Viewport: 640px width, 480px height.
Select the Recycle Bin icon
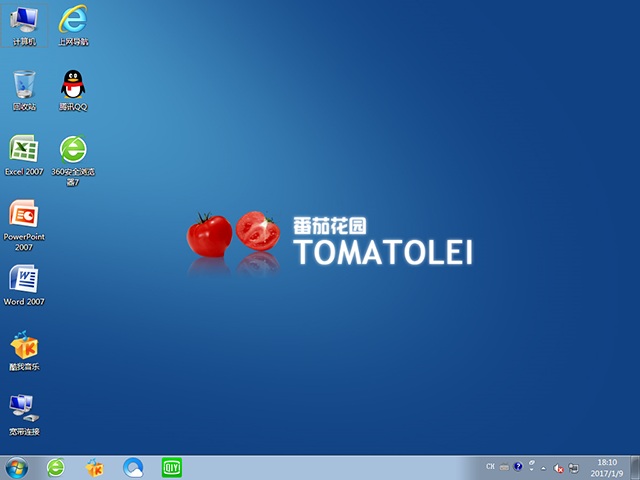[x=24, y=86]
